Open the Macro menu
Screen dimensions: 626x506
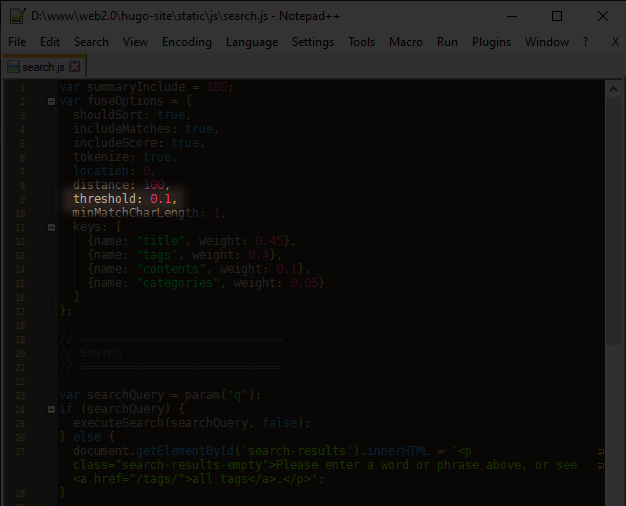[406, 42]
